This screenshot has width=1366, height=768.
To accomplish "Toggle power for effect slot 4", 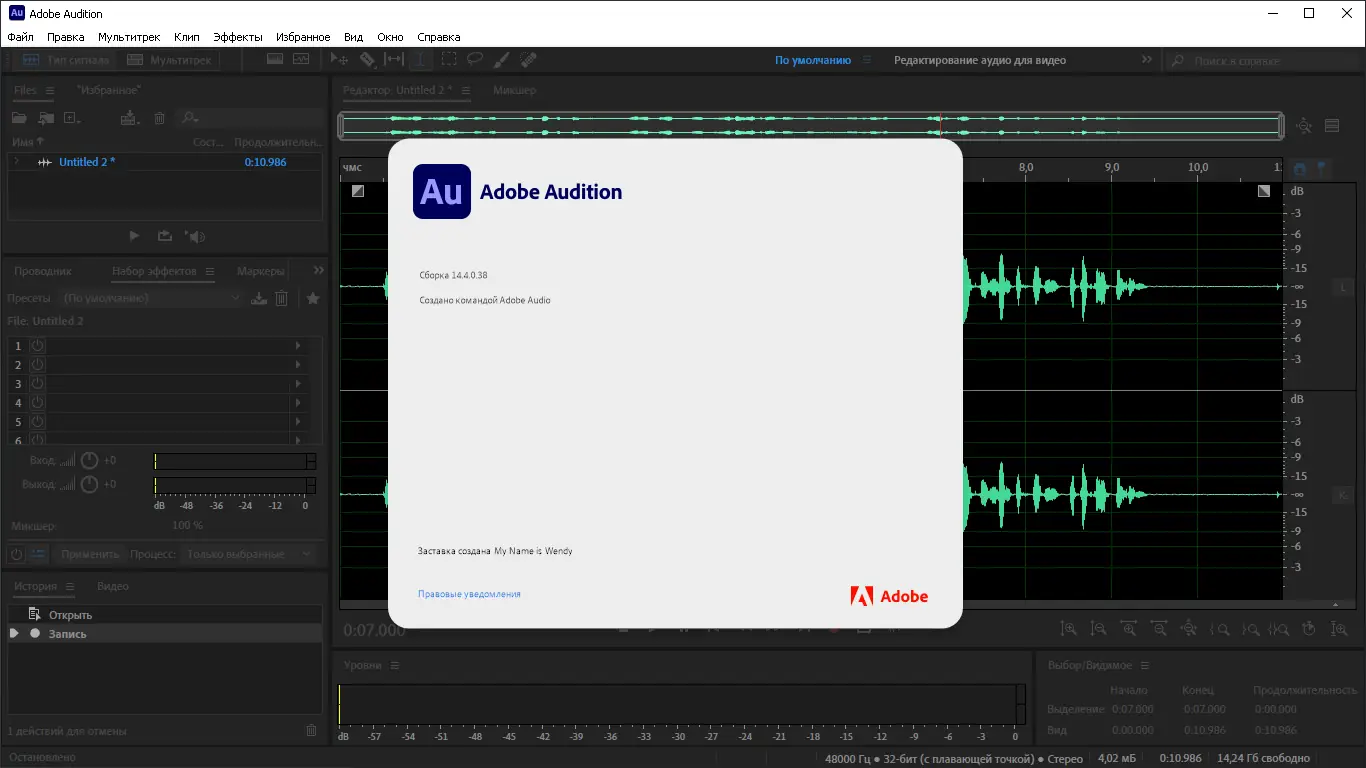I will tap(37, 402).
